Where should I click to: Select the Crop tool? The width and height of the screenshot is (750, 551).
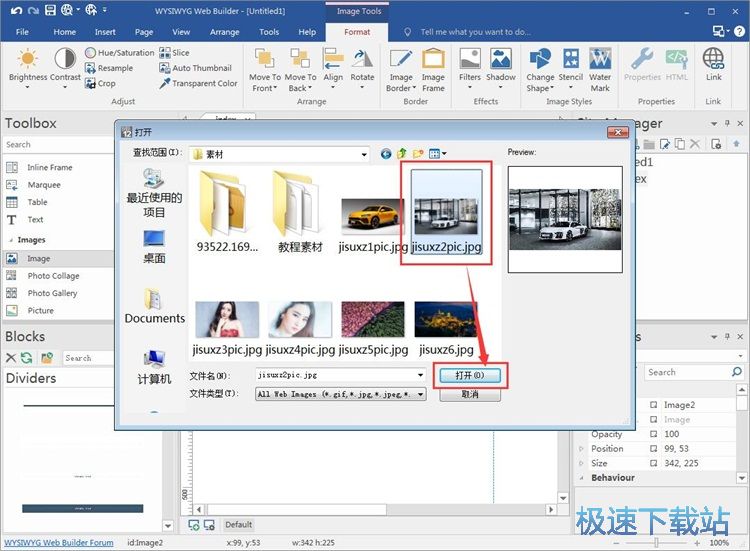tap(100, 84)
